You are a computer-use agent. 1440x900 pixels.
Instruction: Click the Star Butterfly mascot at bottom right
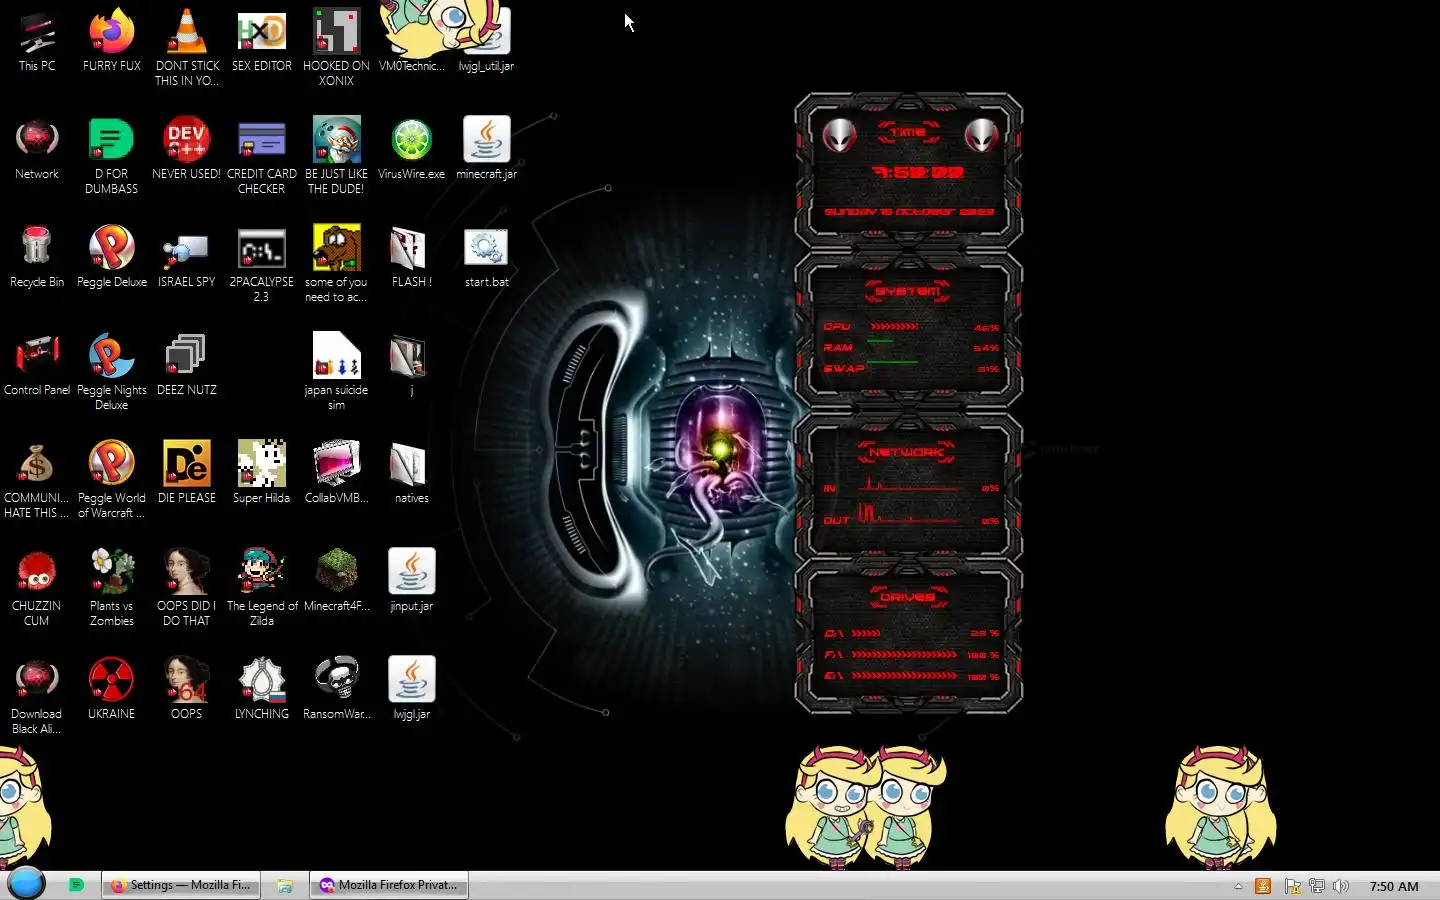click(x=1220, y=808)
